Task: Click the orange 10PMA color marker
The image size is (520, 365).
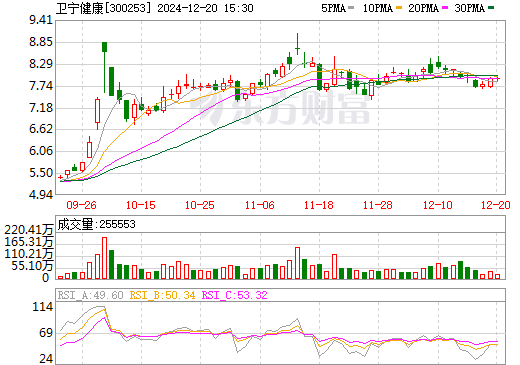Action: tap(399, 8)
